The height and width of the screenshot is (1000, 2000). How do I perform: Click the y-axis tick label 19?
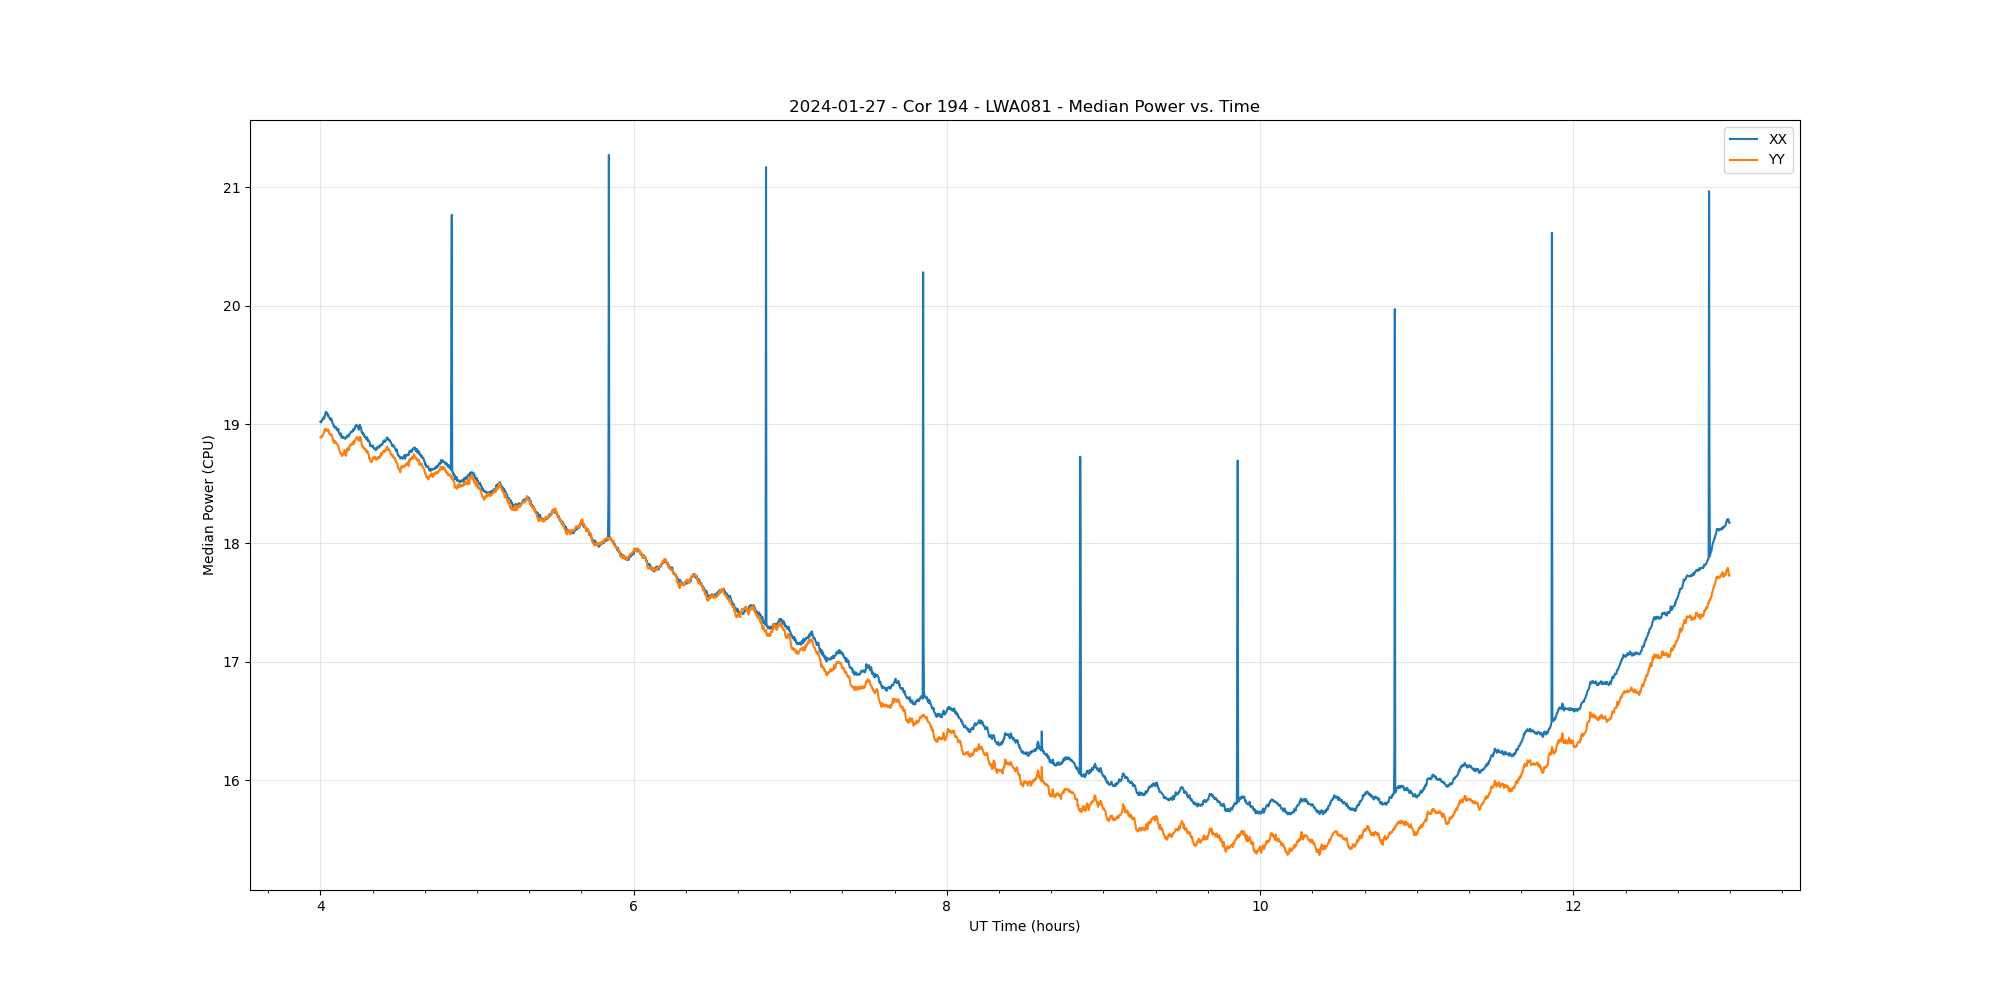click(x=232, y=425)
